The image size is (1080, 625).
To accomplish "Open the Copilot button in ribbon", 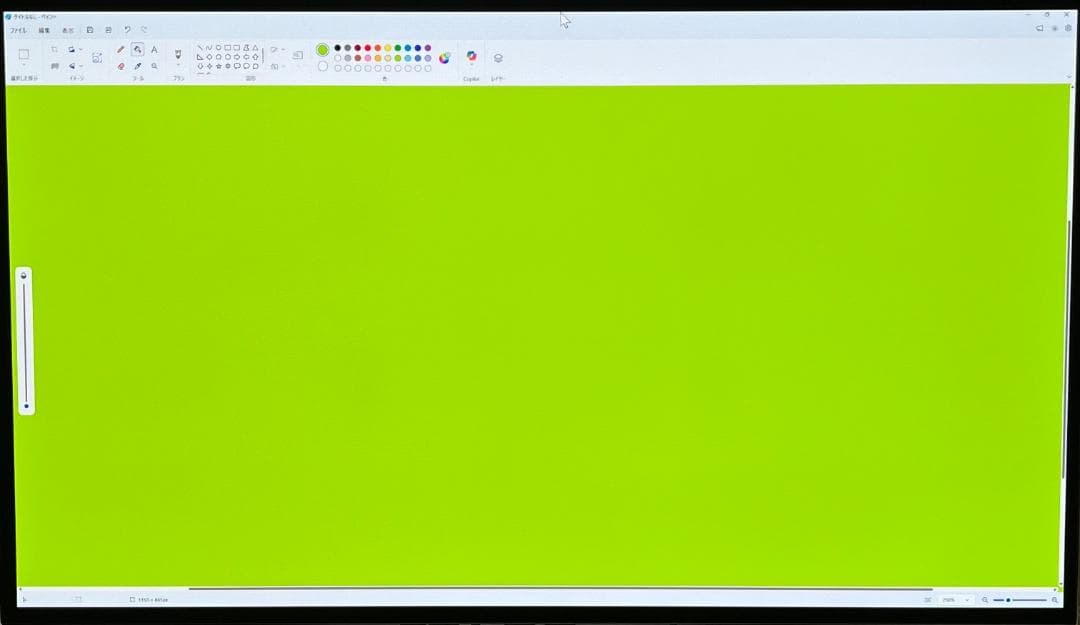I will pos(471,56).
